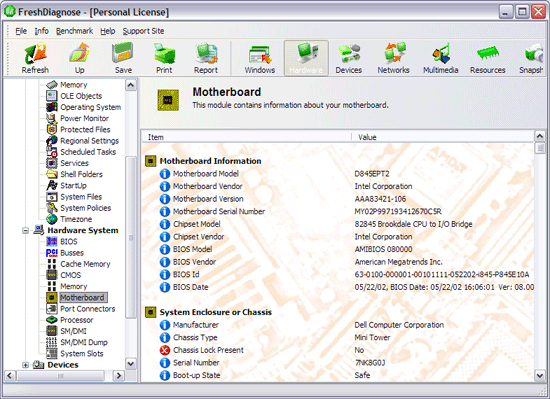Collapse the Hardware System tree node

[x=26, y=230]
